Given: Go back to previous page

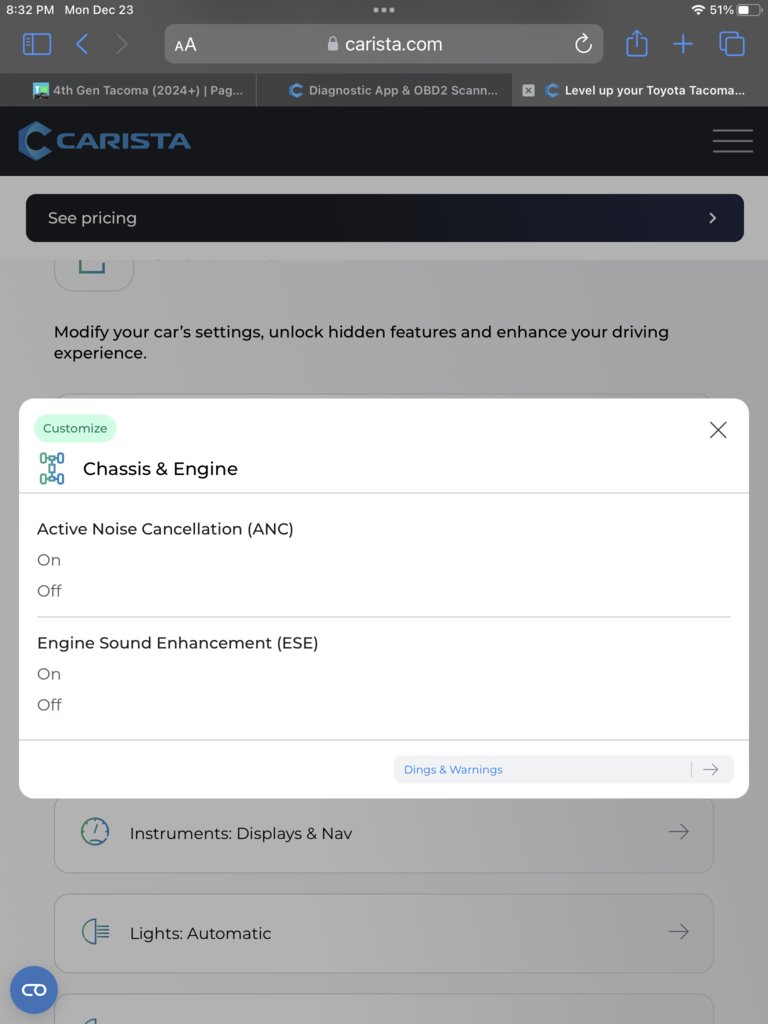Looking at the screenshot, I should coord(82,44).
